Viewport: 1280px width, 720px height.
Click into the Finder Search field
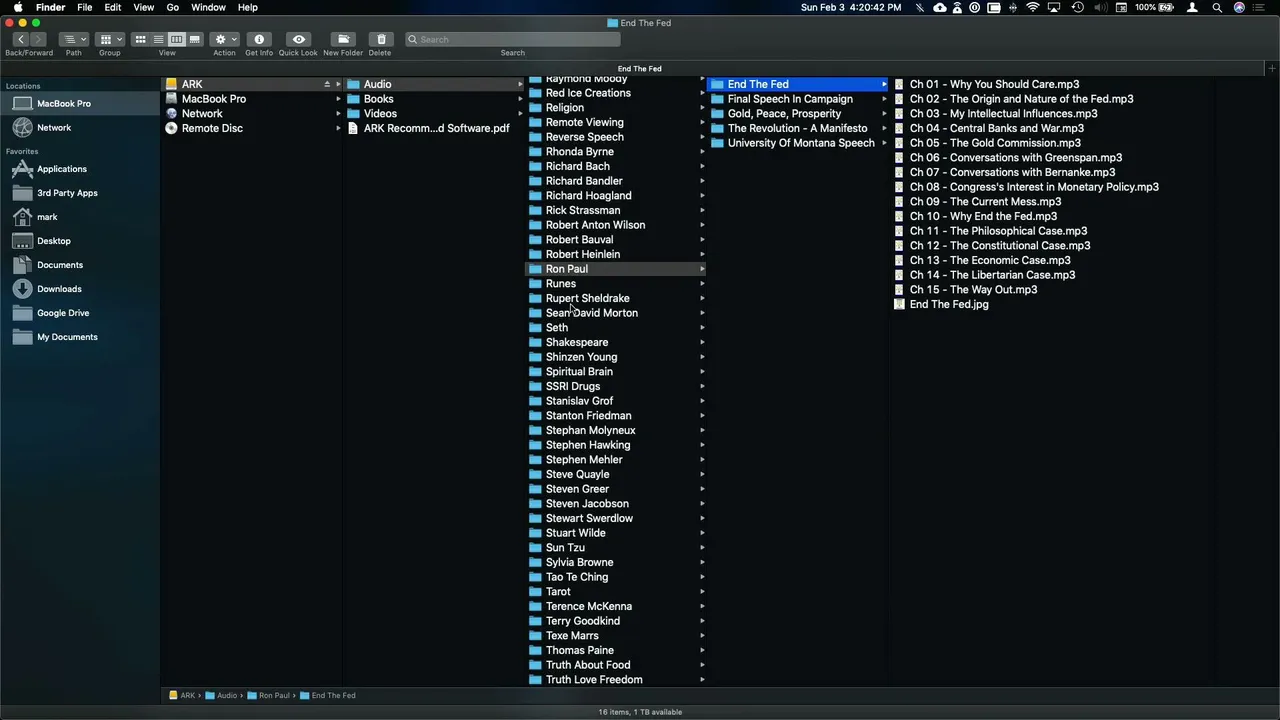(513, 39)
